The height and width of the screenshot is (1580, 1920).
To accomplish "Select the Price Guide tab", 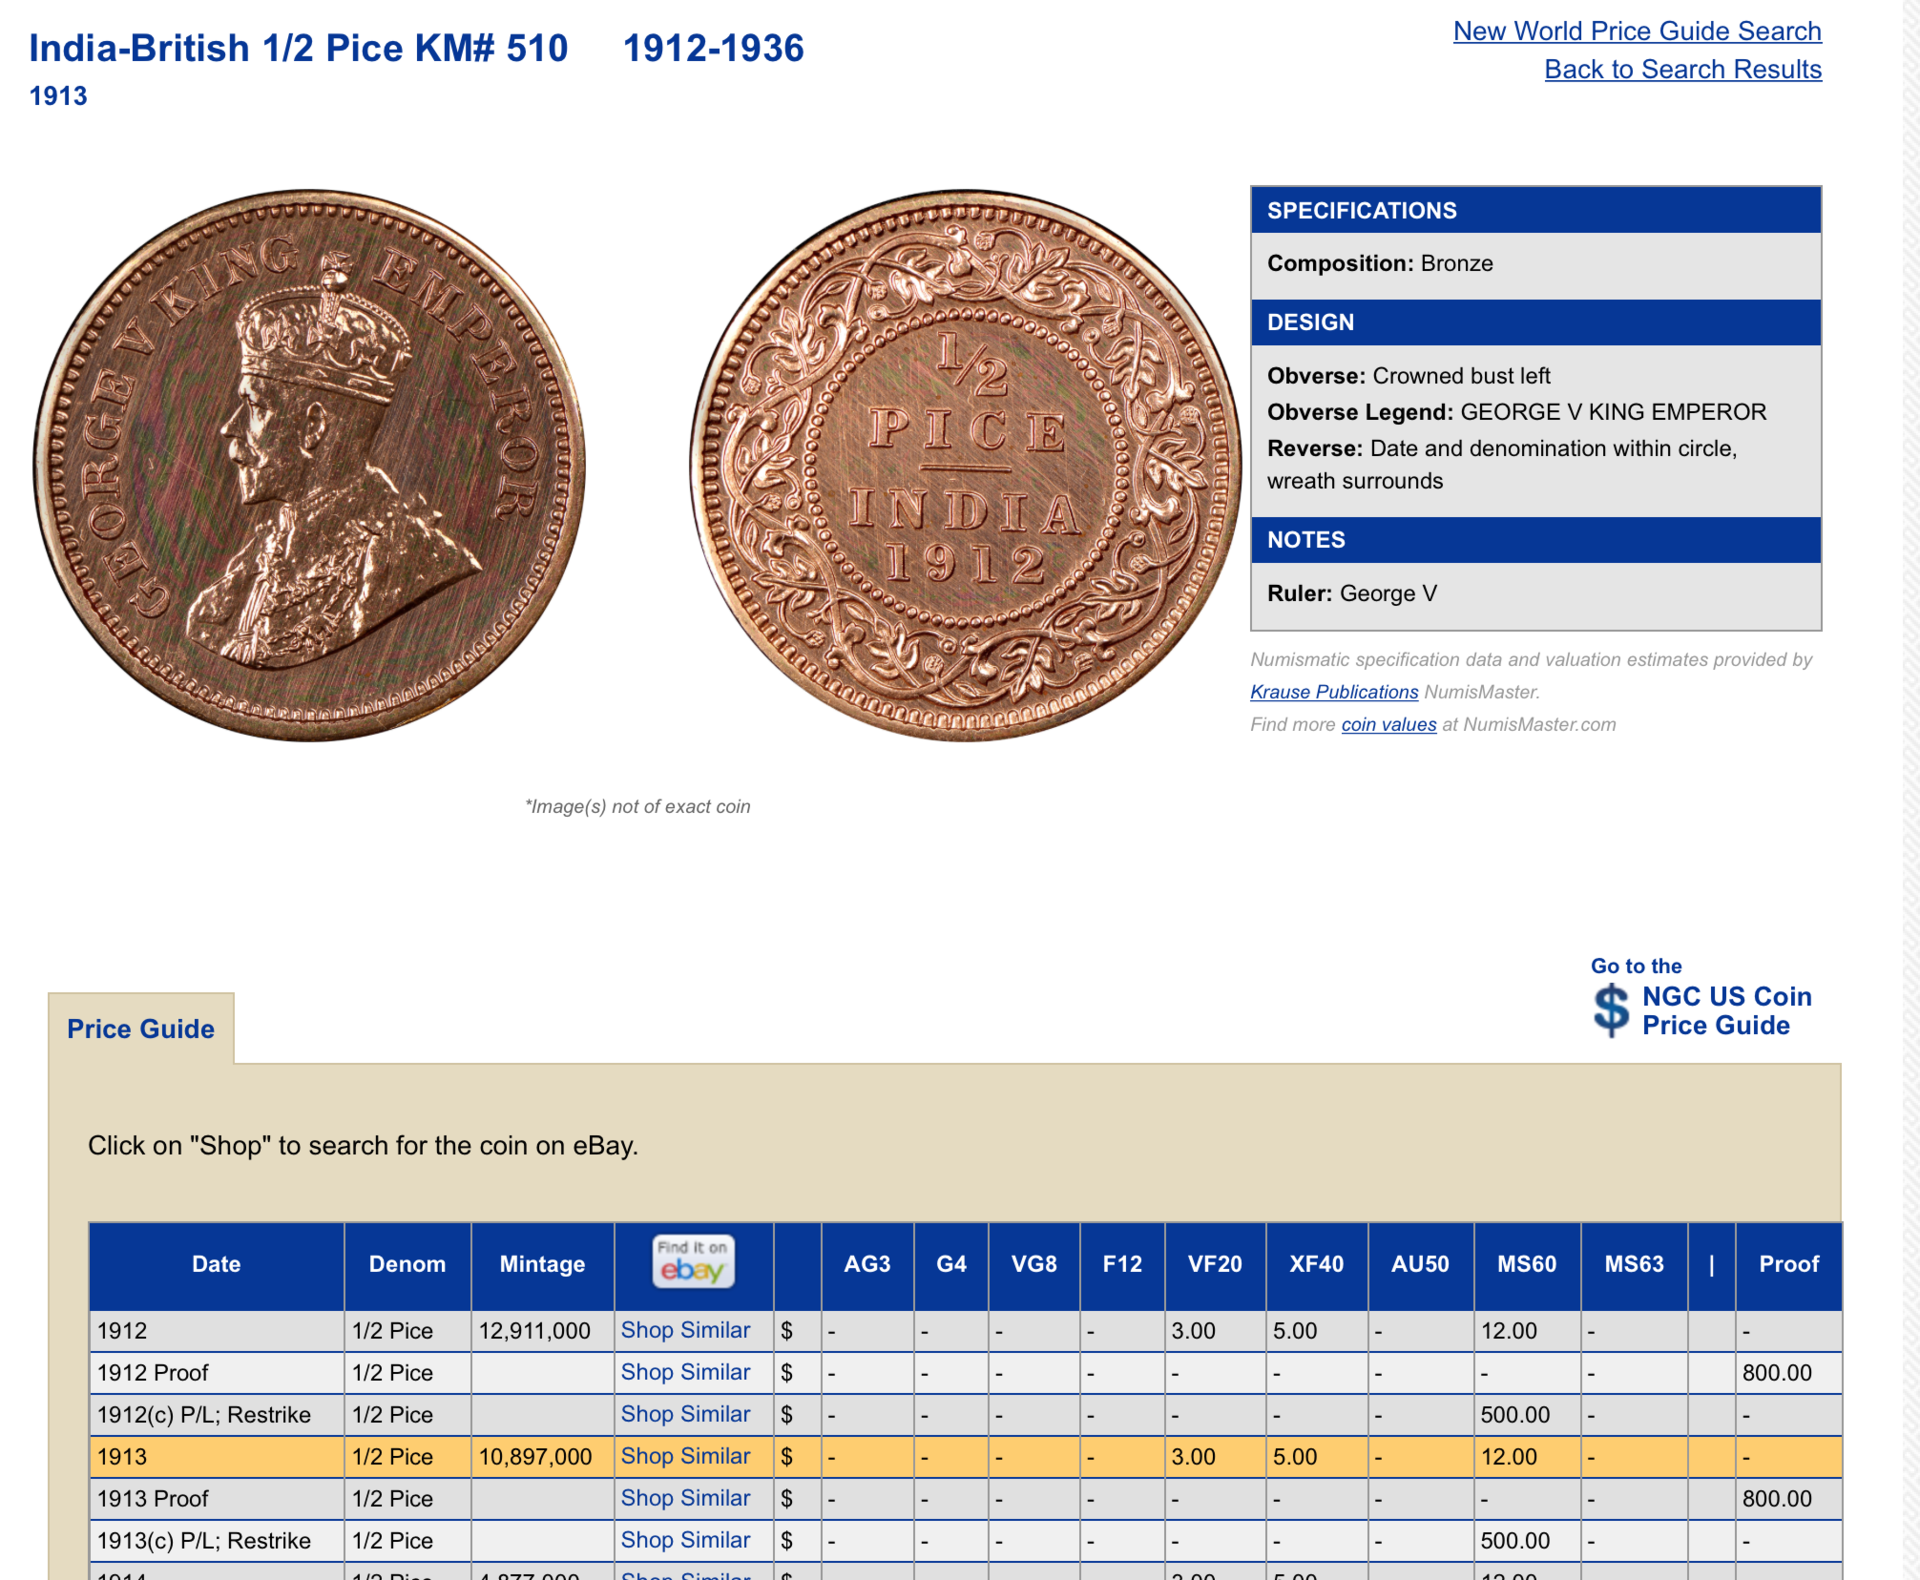I will [x=141, y=1029].
